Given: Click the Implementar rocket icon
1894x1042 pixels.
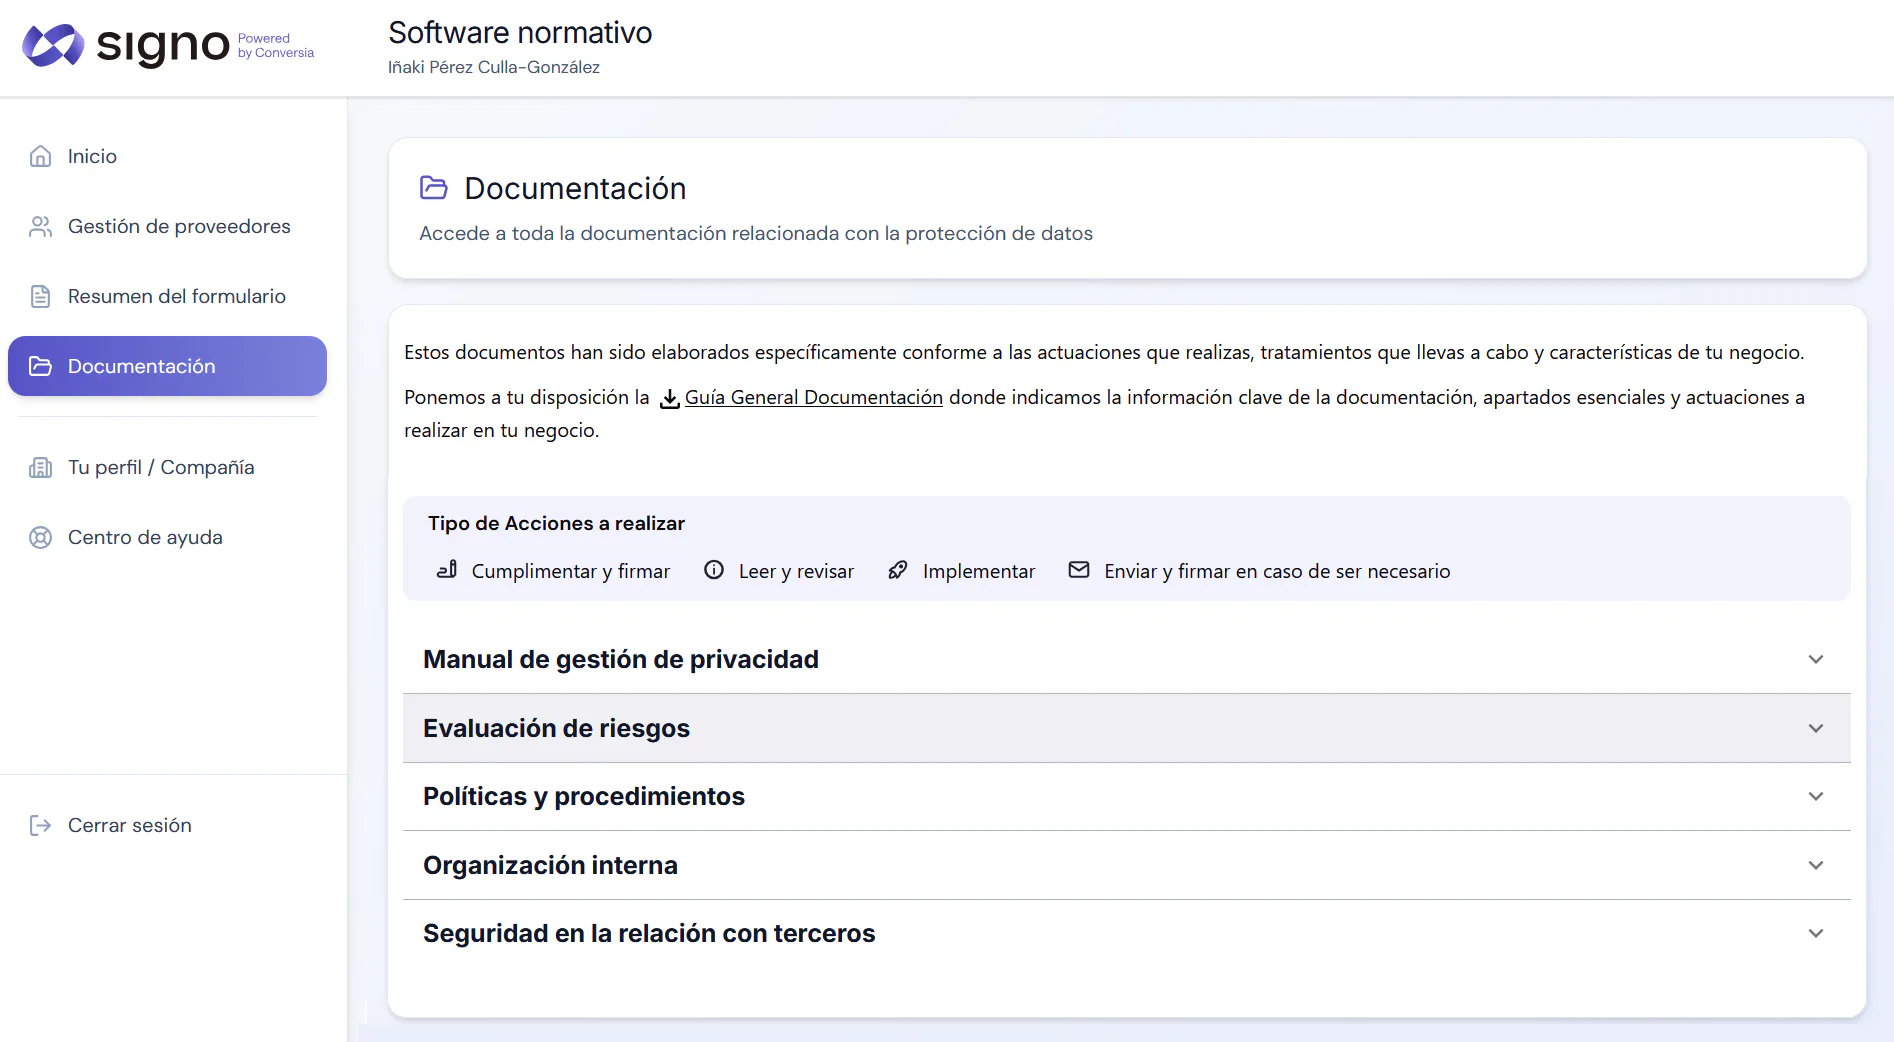Looking at the screenshot, I should (898, 570).
